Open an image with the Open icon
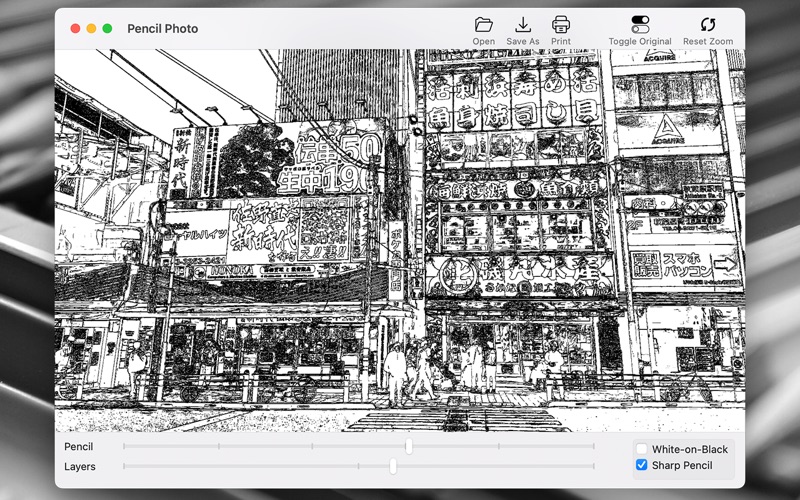This screenshot has height=500, width=800. pos(483,24)
